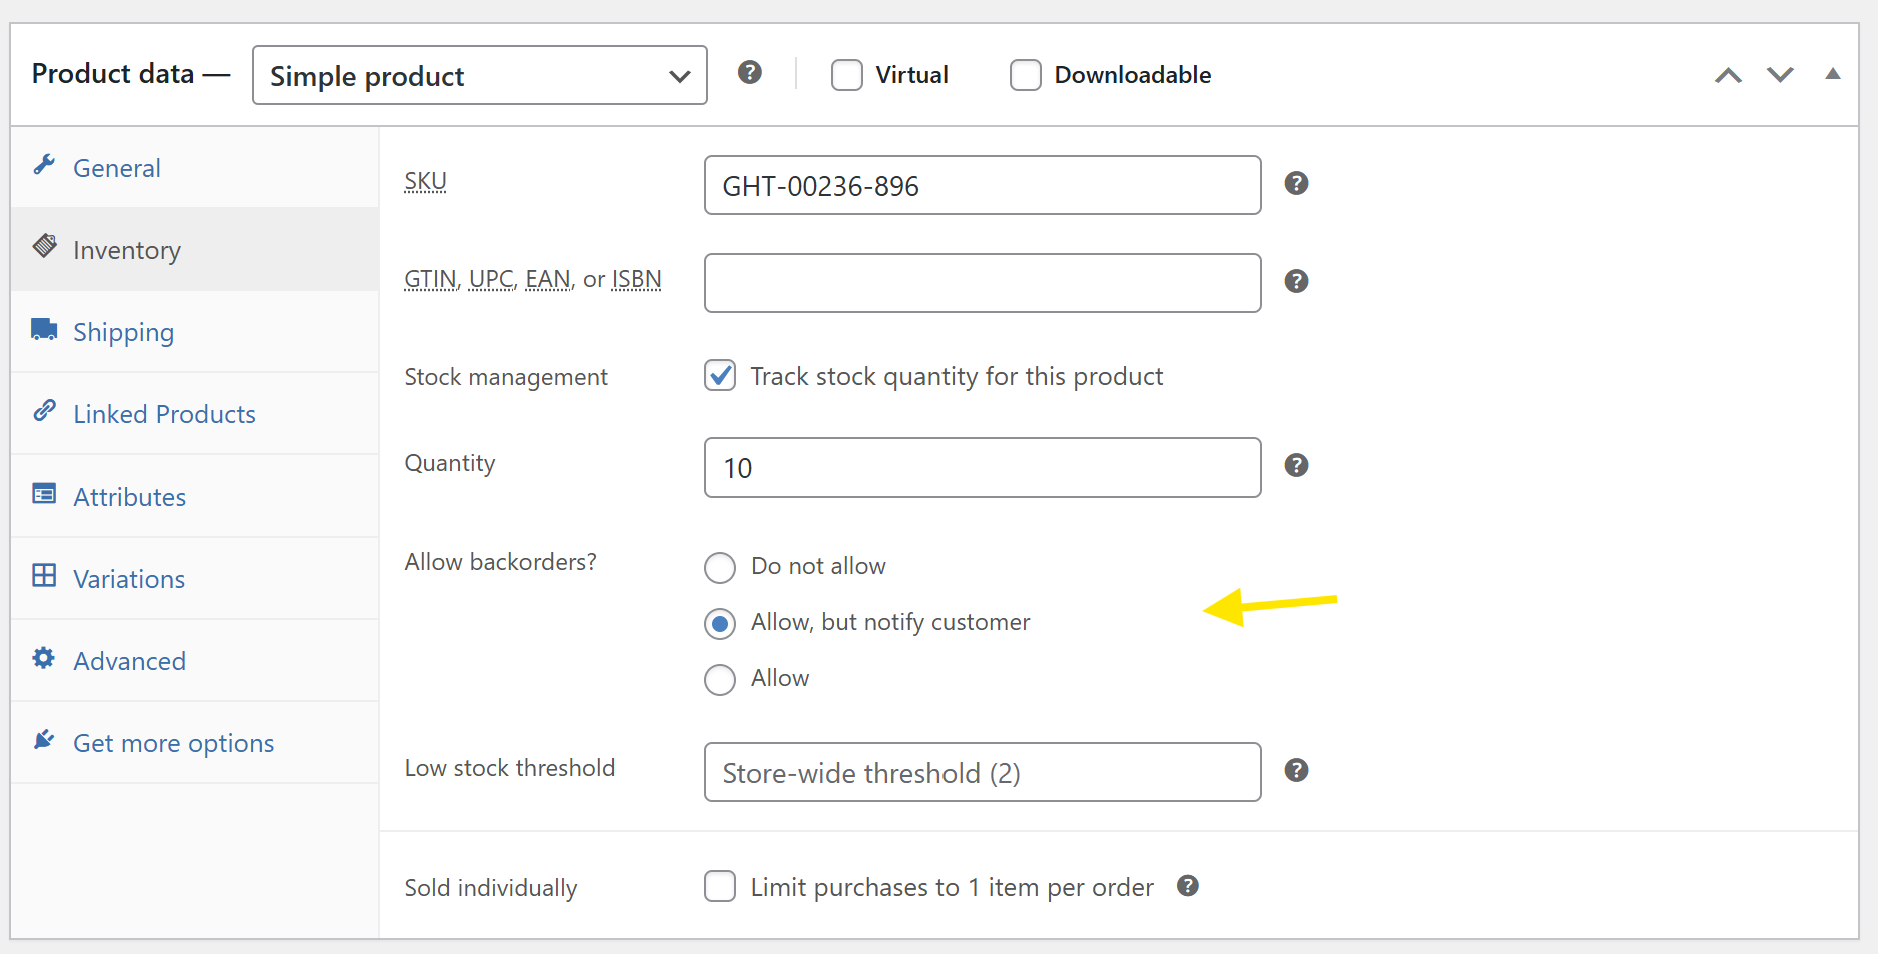
Task: Uncheck Track stock quantity for this product
Action: point(720,376)
